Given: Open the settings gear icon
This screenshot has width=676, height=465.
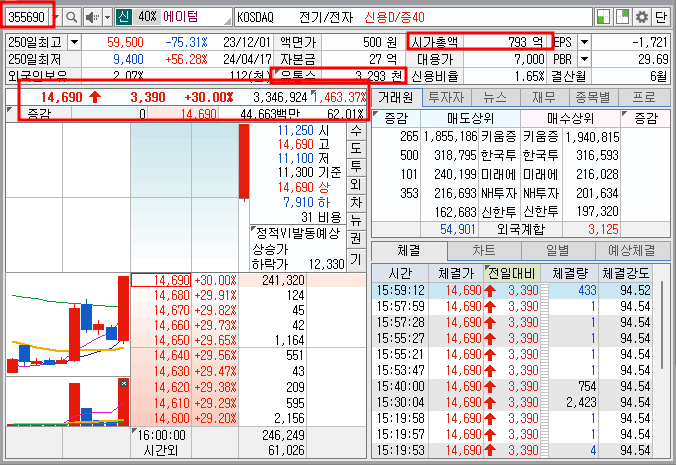Looking at the screenshot, I should pyautogui.click(x=642, y=17).
